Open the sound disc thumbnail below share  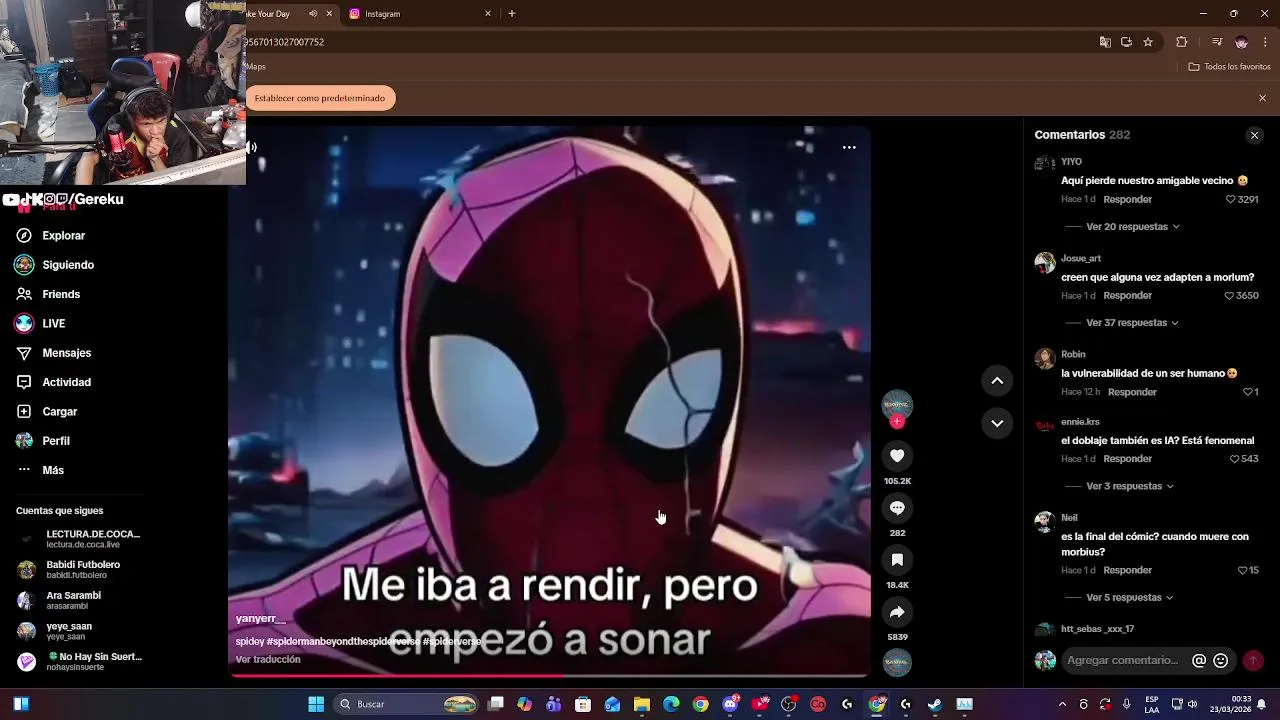click(x=897, y=662)
